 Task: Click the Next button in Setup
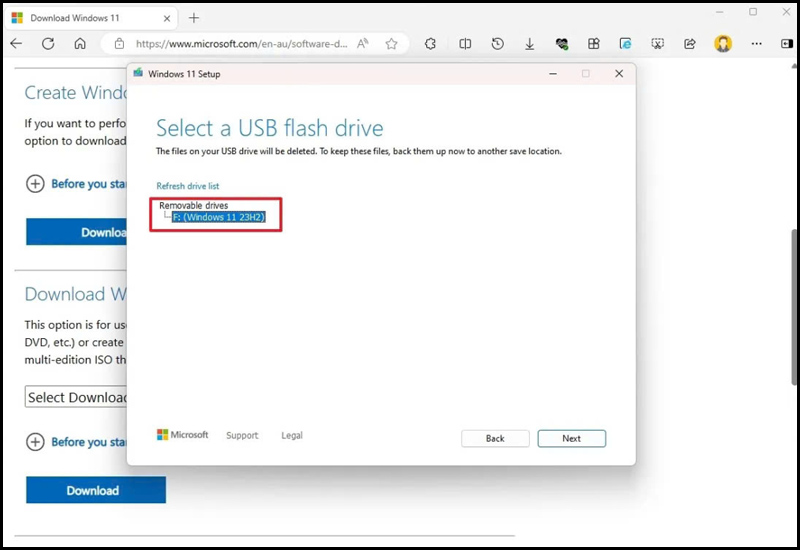(571, 438)
